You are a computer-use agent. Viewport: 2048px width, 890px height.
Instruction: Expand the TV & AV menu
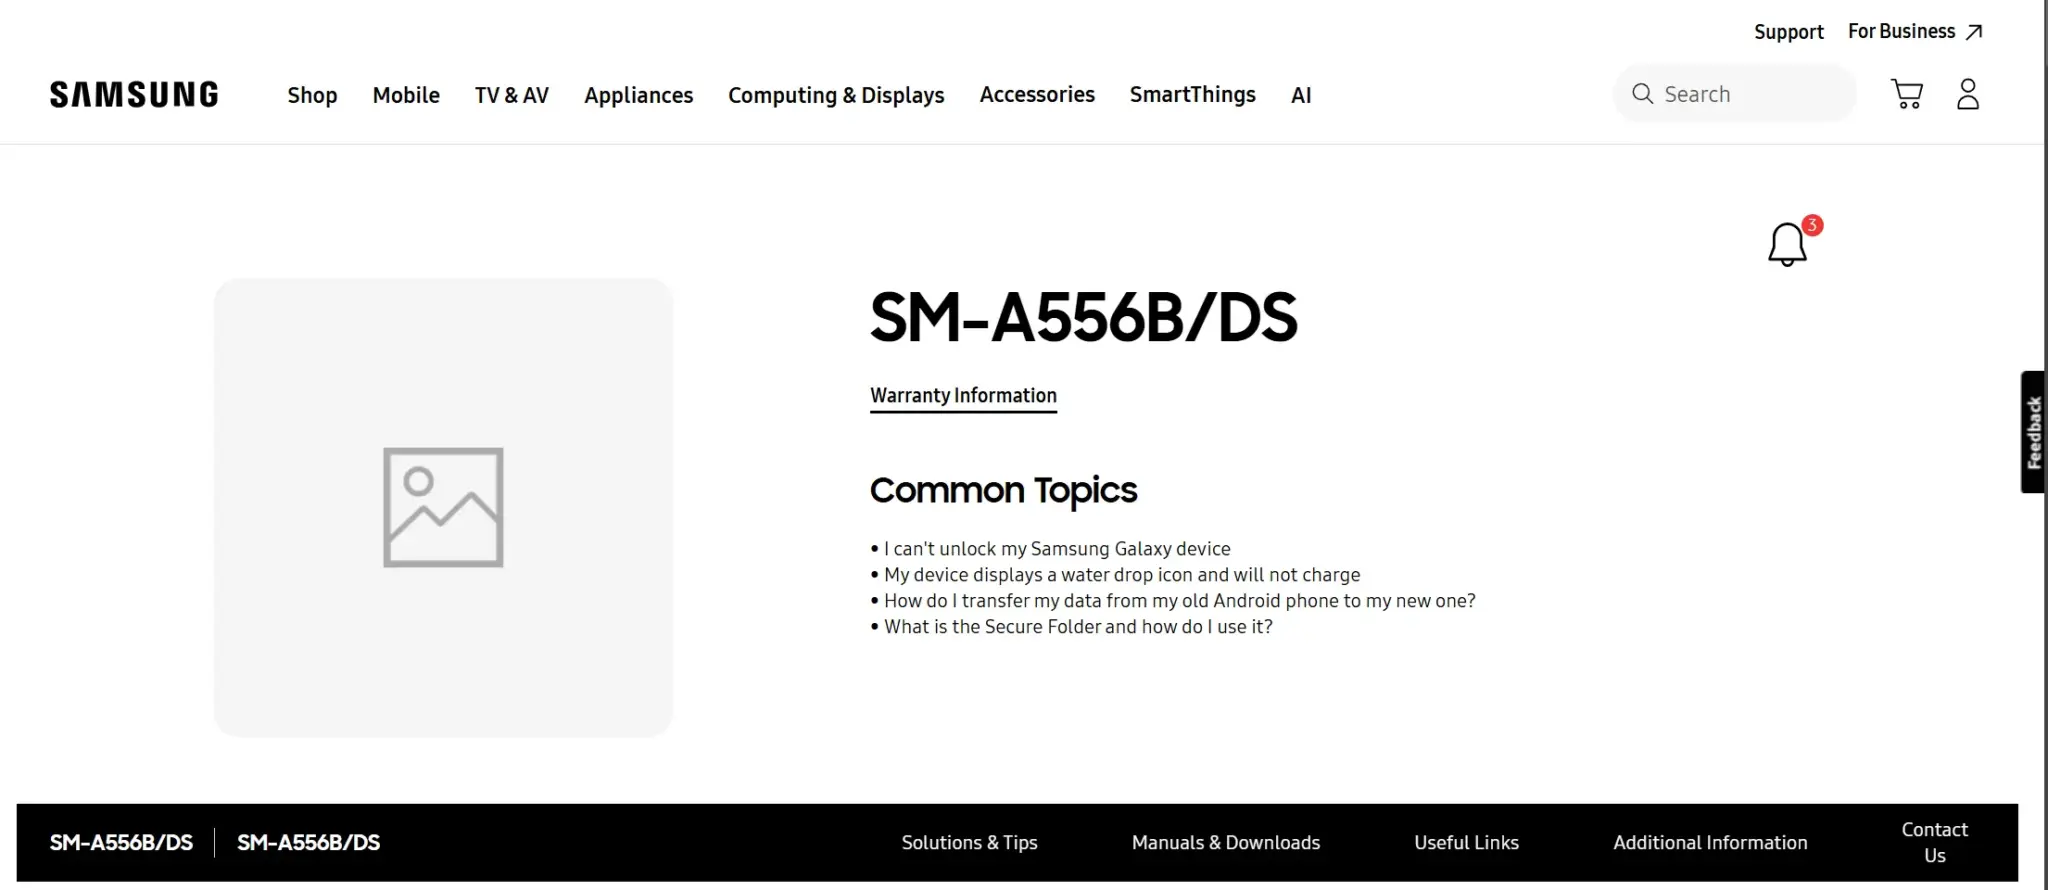coord(511,95)
